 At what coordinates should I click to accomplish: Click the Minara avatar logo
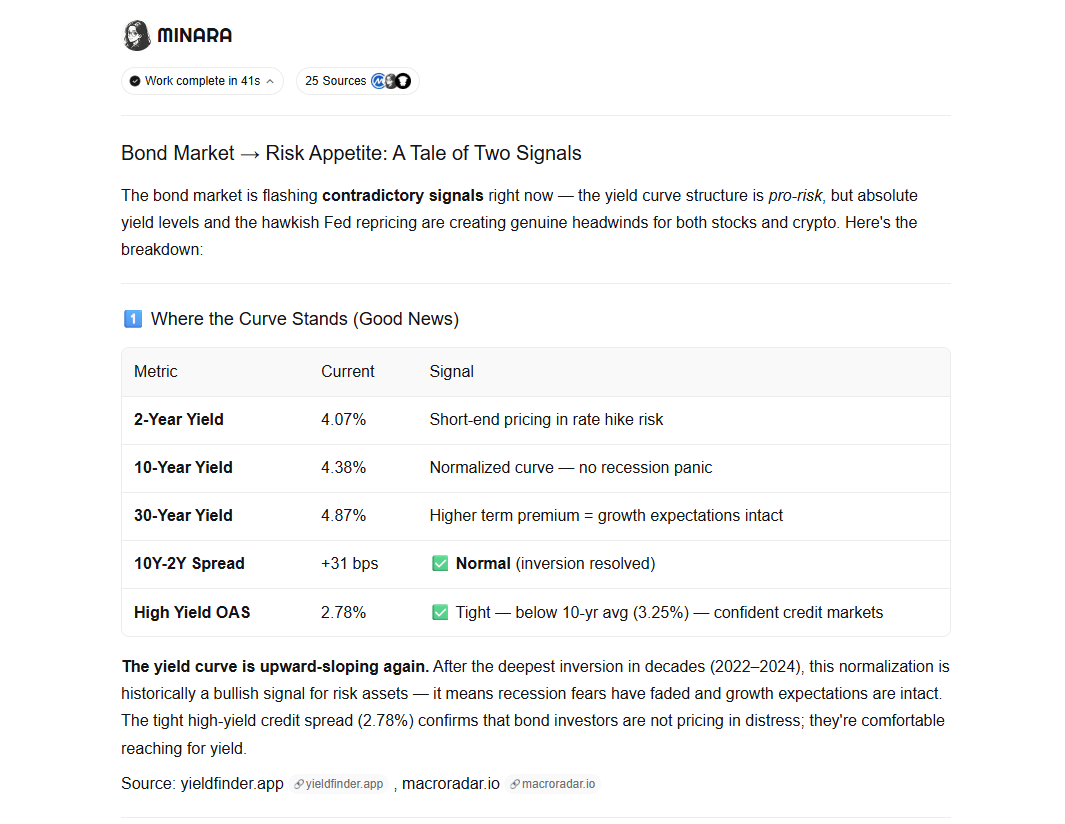pyautogui.click(x=137, y=35)
